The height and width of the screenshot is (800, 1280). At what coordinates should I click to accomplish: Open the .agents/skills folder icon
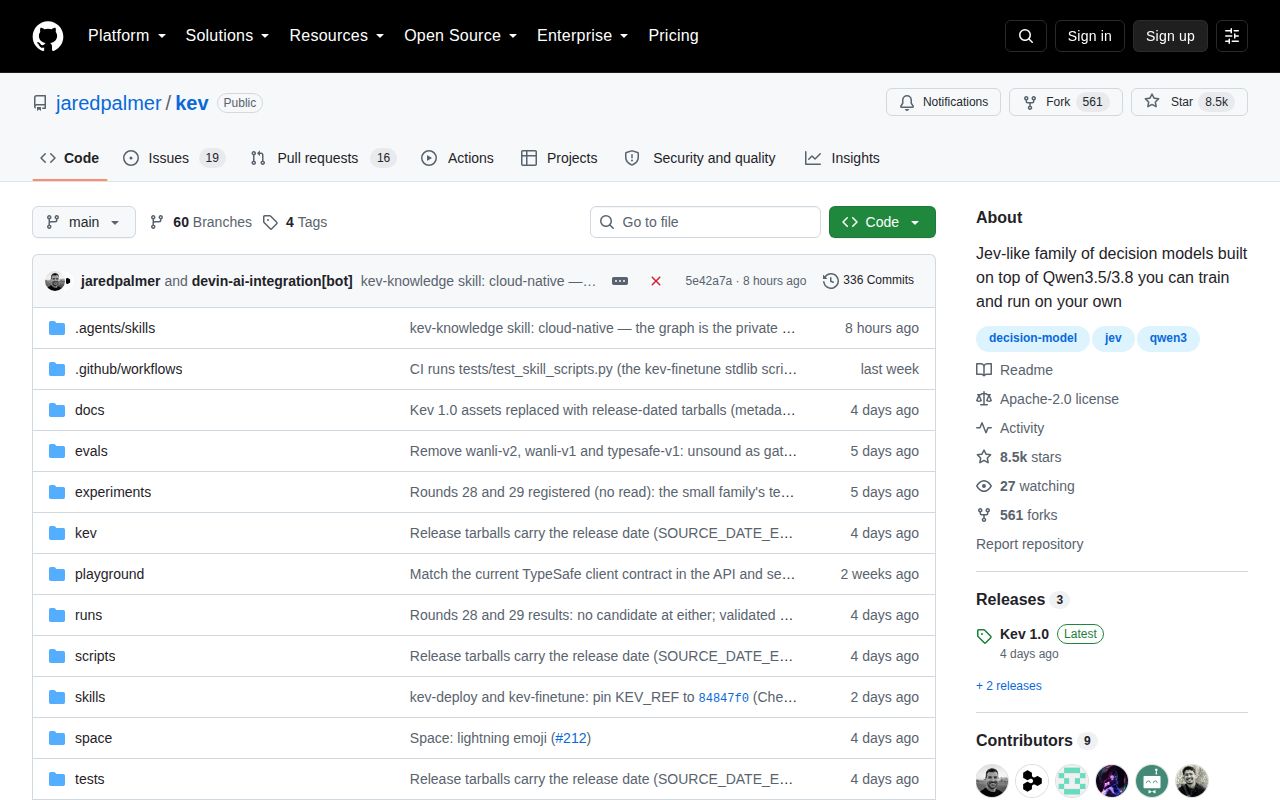pyautogui.click(x=57, y=328)
